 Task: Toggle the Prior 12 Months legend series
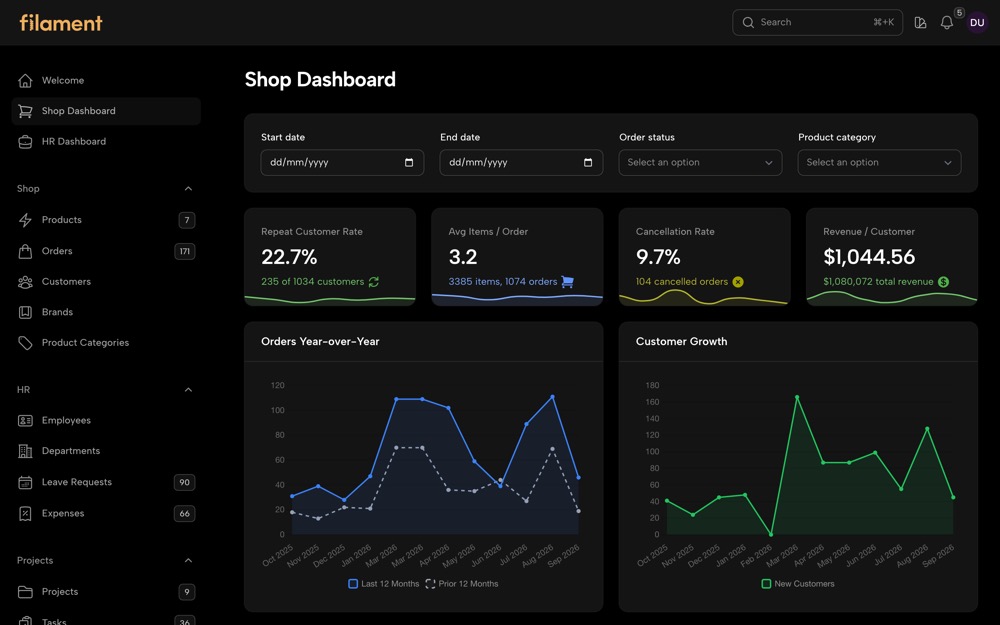point(461,584)
